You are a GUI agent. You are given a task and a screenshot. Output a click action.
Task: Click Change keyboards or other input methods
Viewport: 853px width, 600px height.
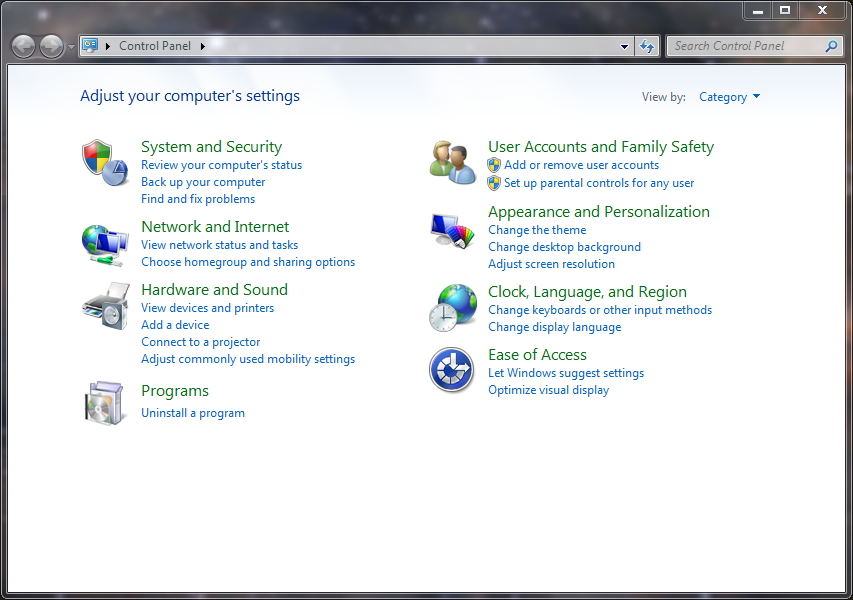point(599,310)
